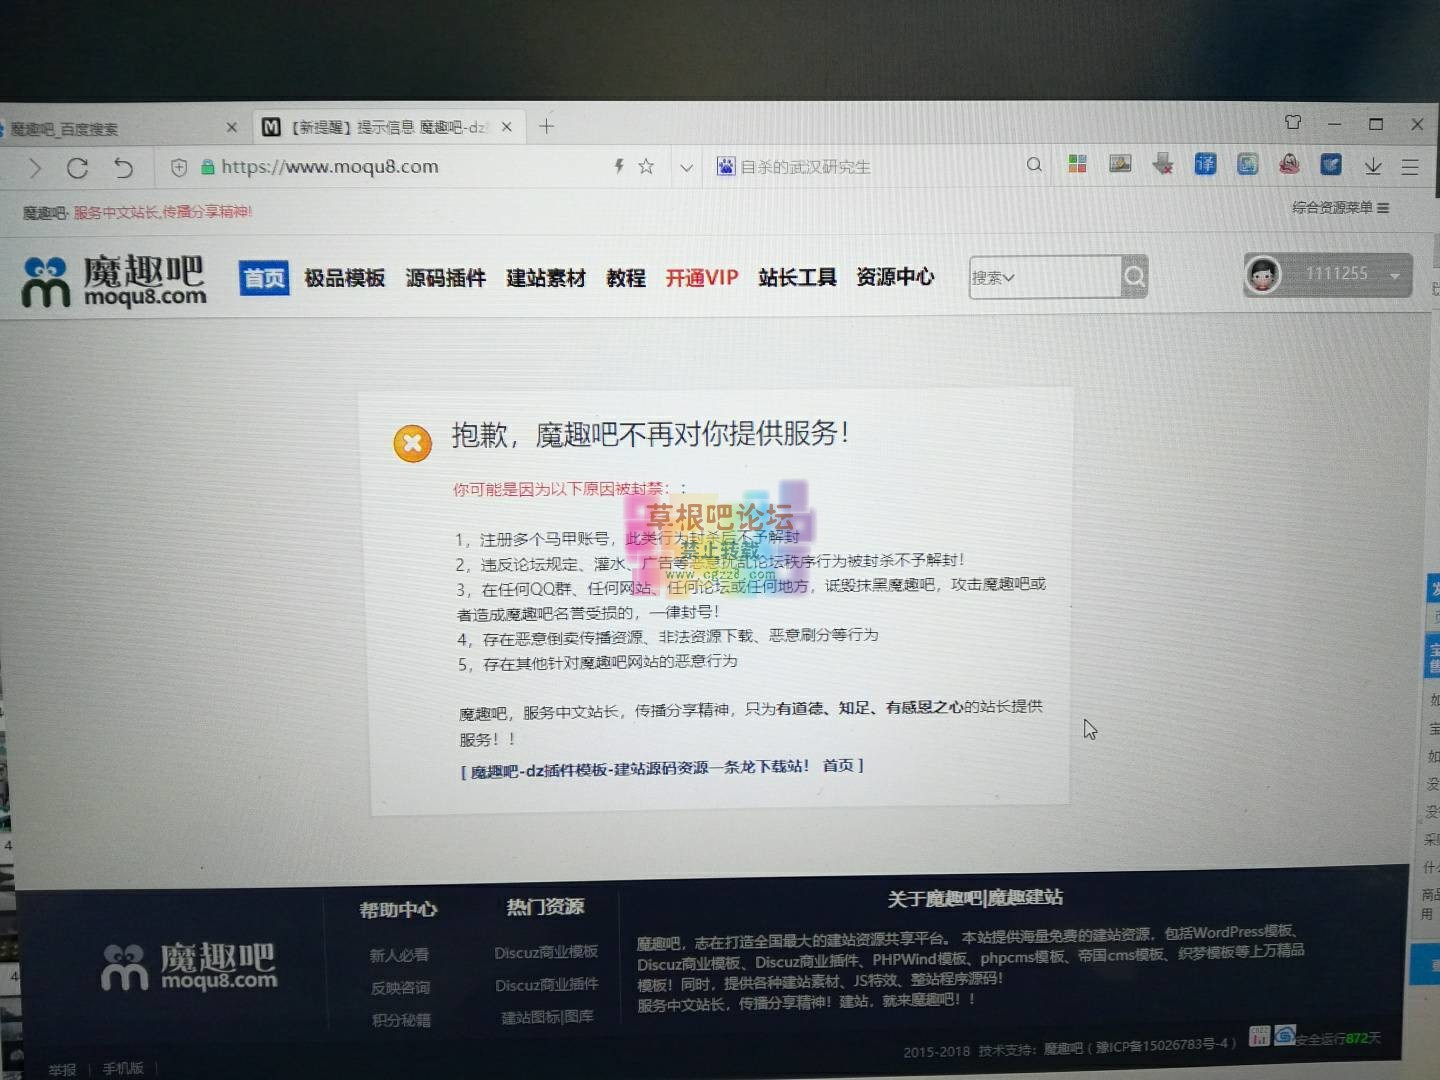Reload the page with refresh icon
This screenshot has height=1080, width=1440.
click(x=77, y=168)
